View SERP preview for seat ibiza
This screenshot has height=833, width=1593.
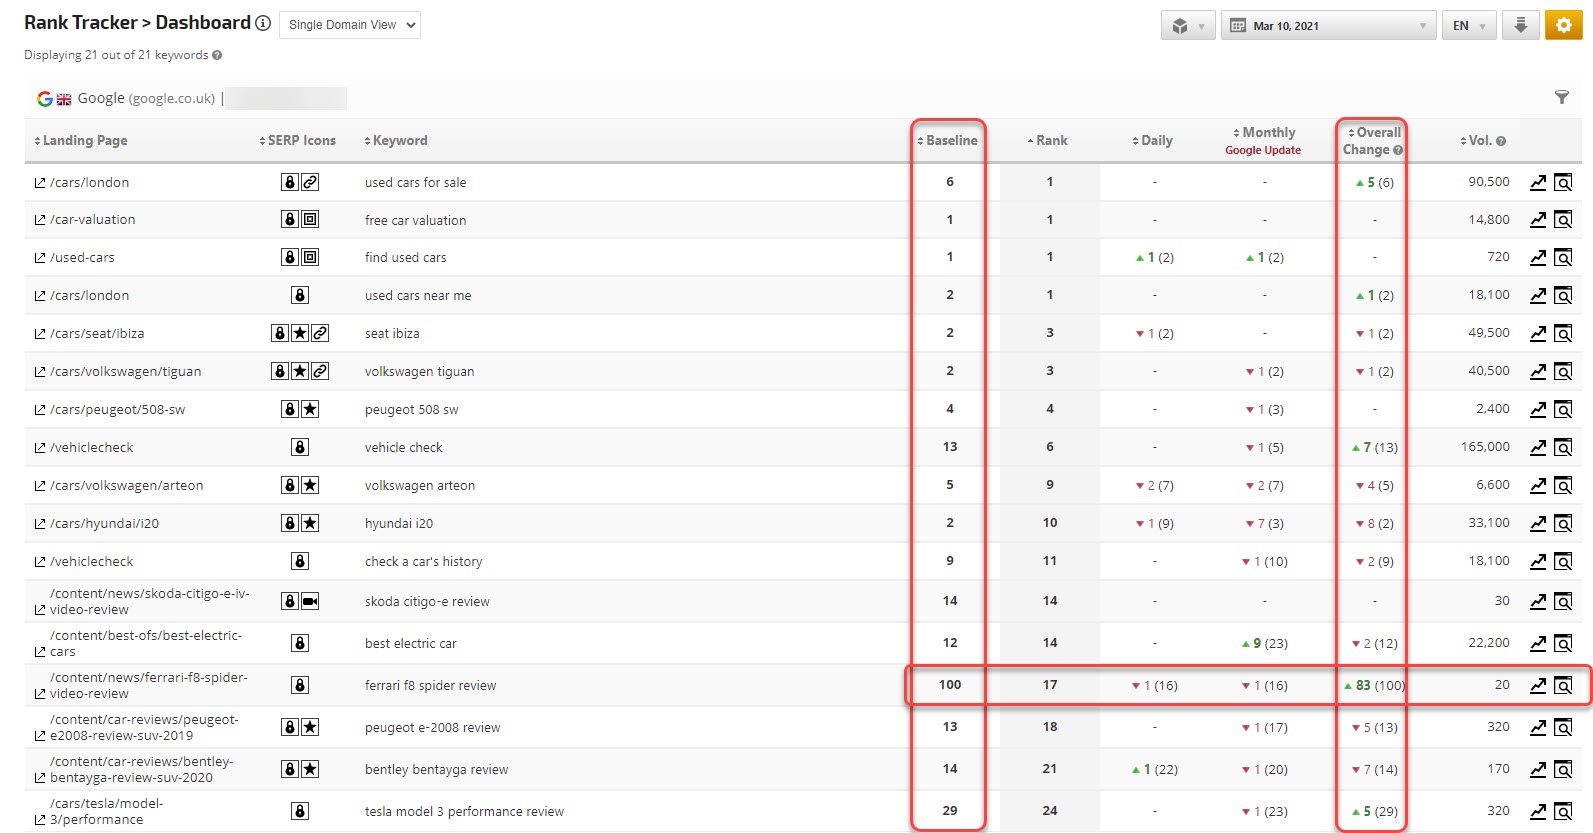[1563, 333]
